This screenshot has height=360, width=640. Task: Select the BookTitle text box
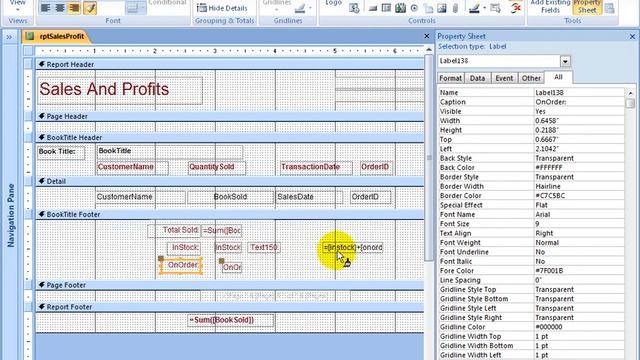click(169, 152)
